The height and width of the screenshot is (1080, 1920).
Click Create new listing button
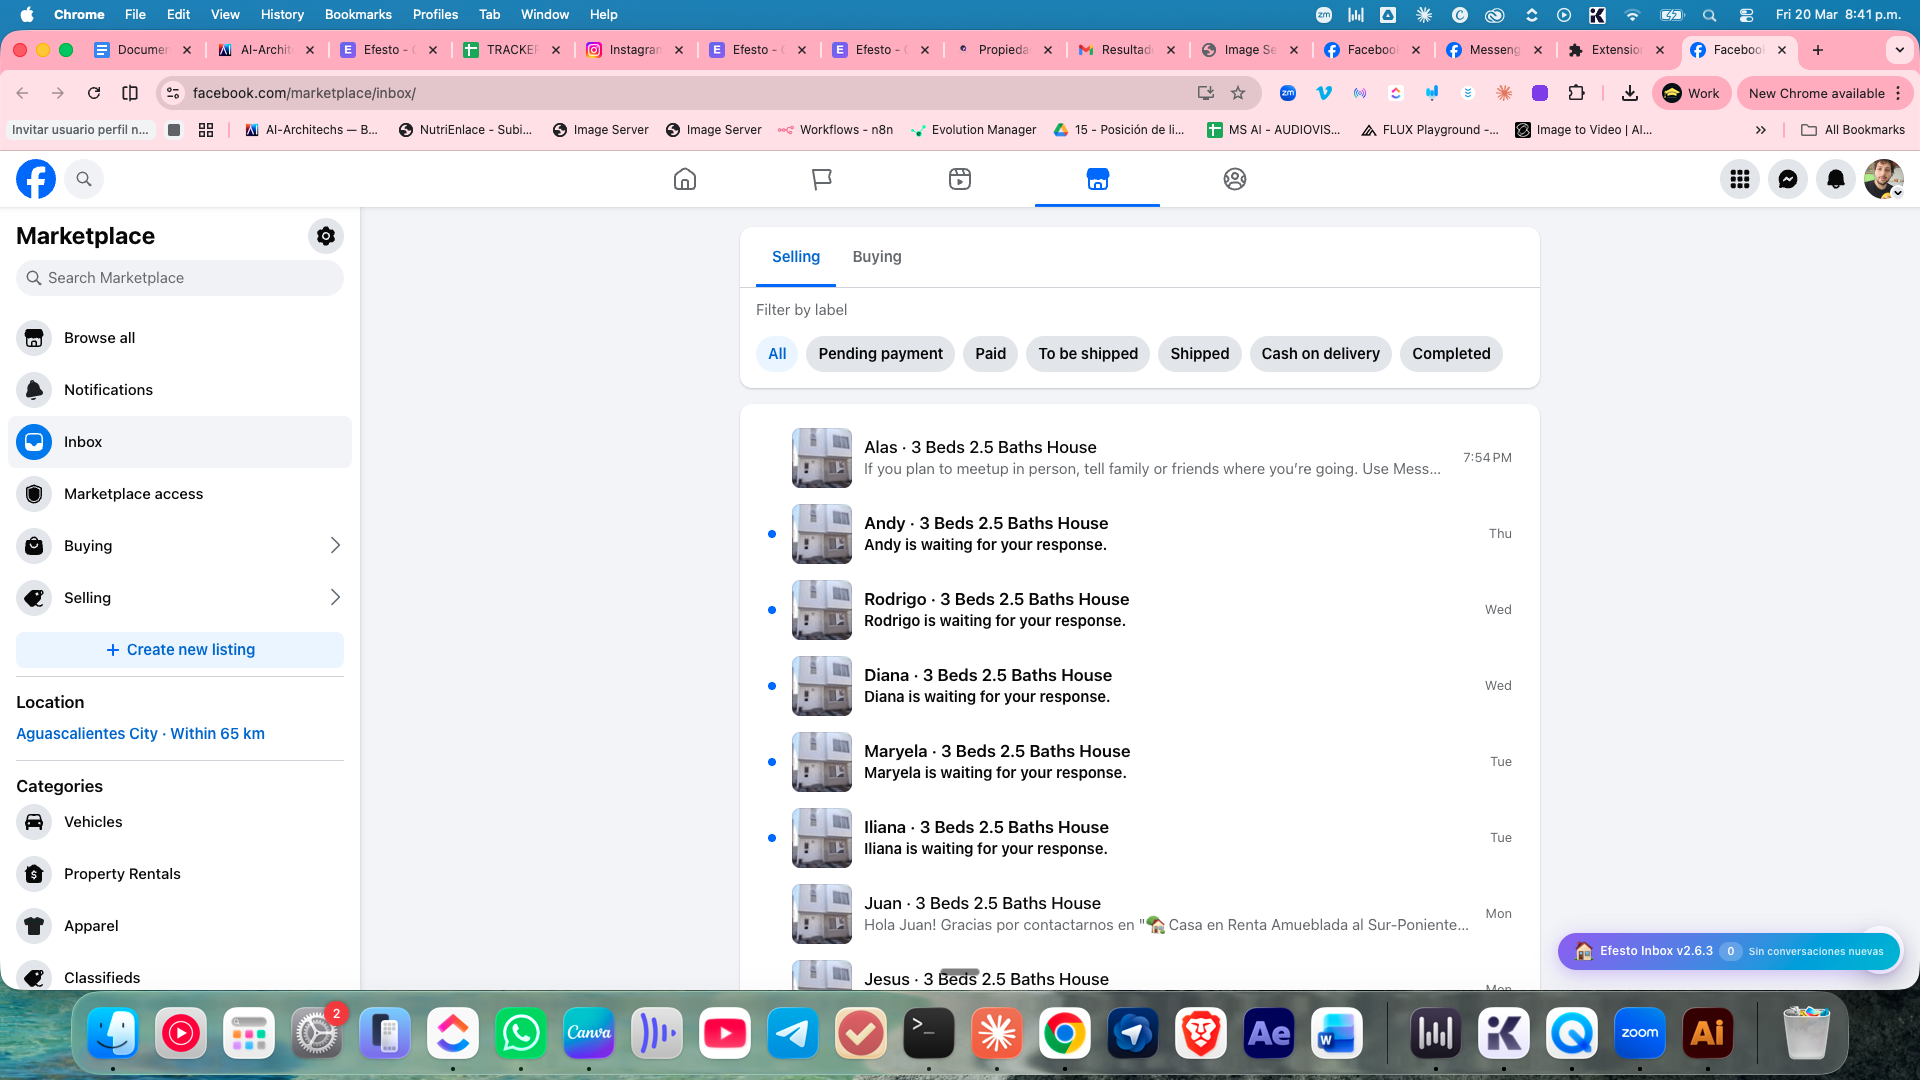(180, 650)
